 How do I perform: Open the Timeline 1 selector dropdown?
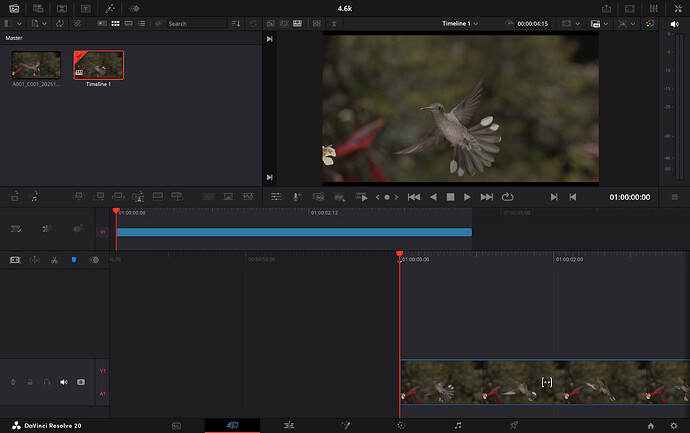point(460,23)
